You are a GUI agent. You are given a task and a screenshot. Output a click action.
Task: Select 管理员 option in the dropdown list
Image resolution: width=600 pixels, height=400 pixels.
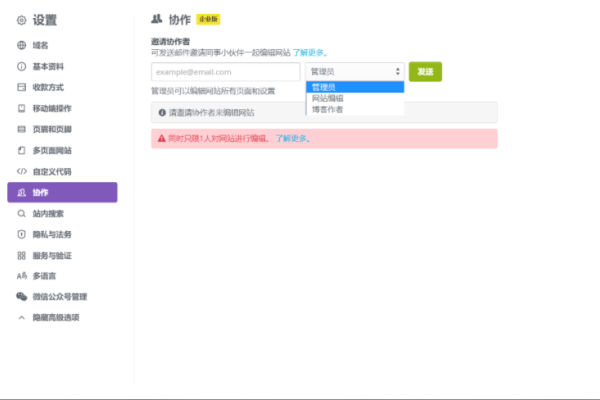point(355,87)
